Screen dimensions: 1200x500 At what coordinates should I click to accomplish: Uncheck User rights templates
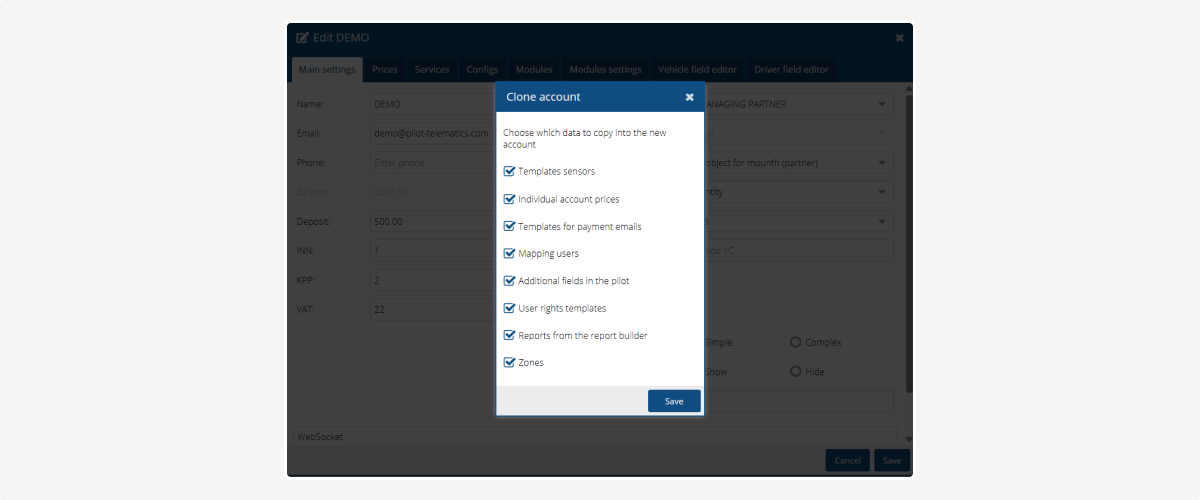pos(509,308)
